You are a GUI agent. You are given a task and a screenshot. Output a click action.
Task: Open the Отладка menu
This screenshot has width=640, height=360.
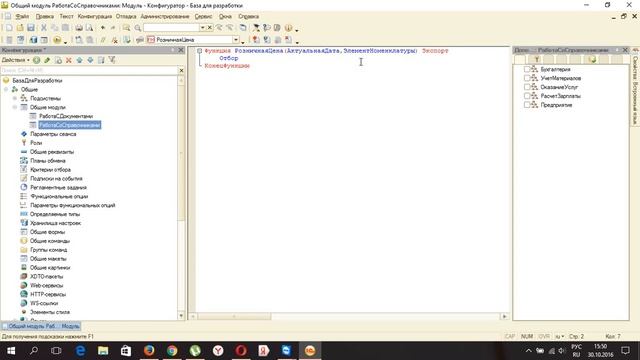pyautogui.click(x=126, y=16)
